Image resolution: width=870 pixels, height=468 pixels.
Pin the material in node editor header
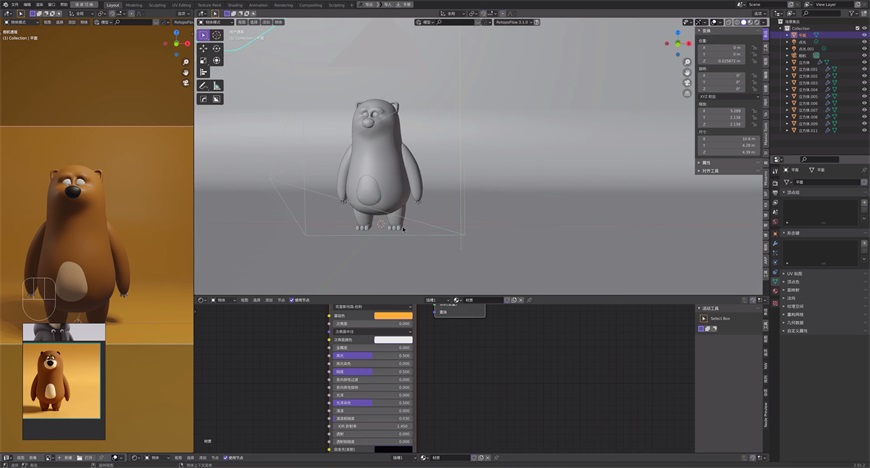point(529,300)
